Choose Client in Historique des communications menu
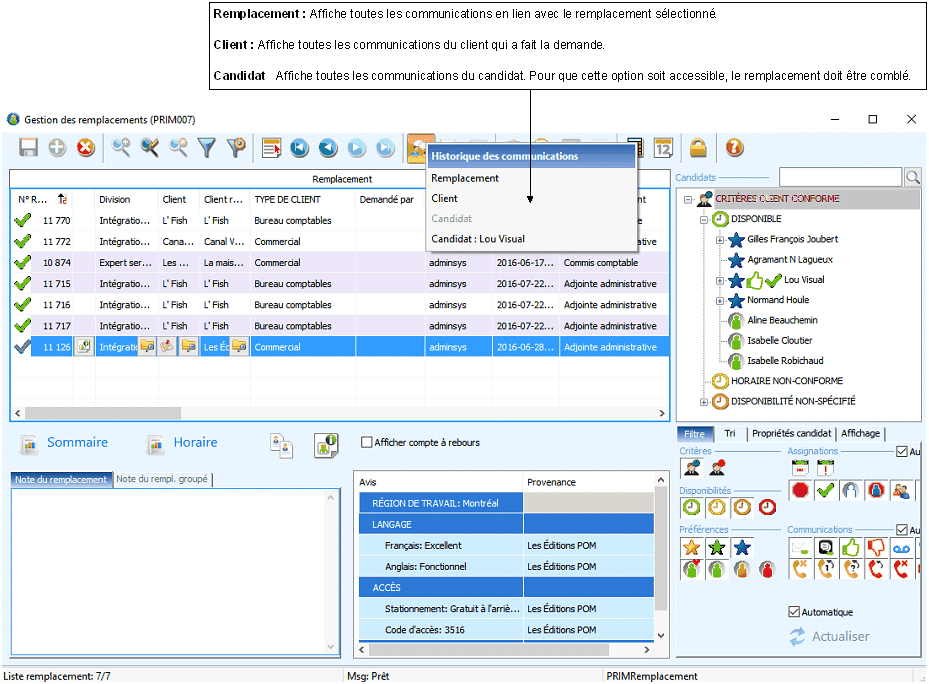Viewport: 929px width, 684px height. point(445,198)
